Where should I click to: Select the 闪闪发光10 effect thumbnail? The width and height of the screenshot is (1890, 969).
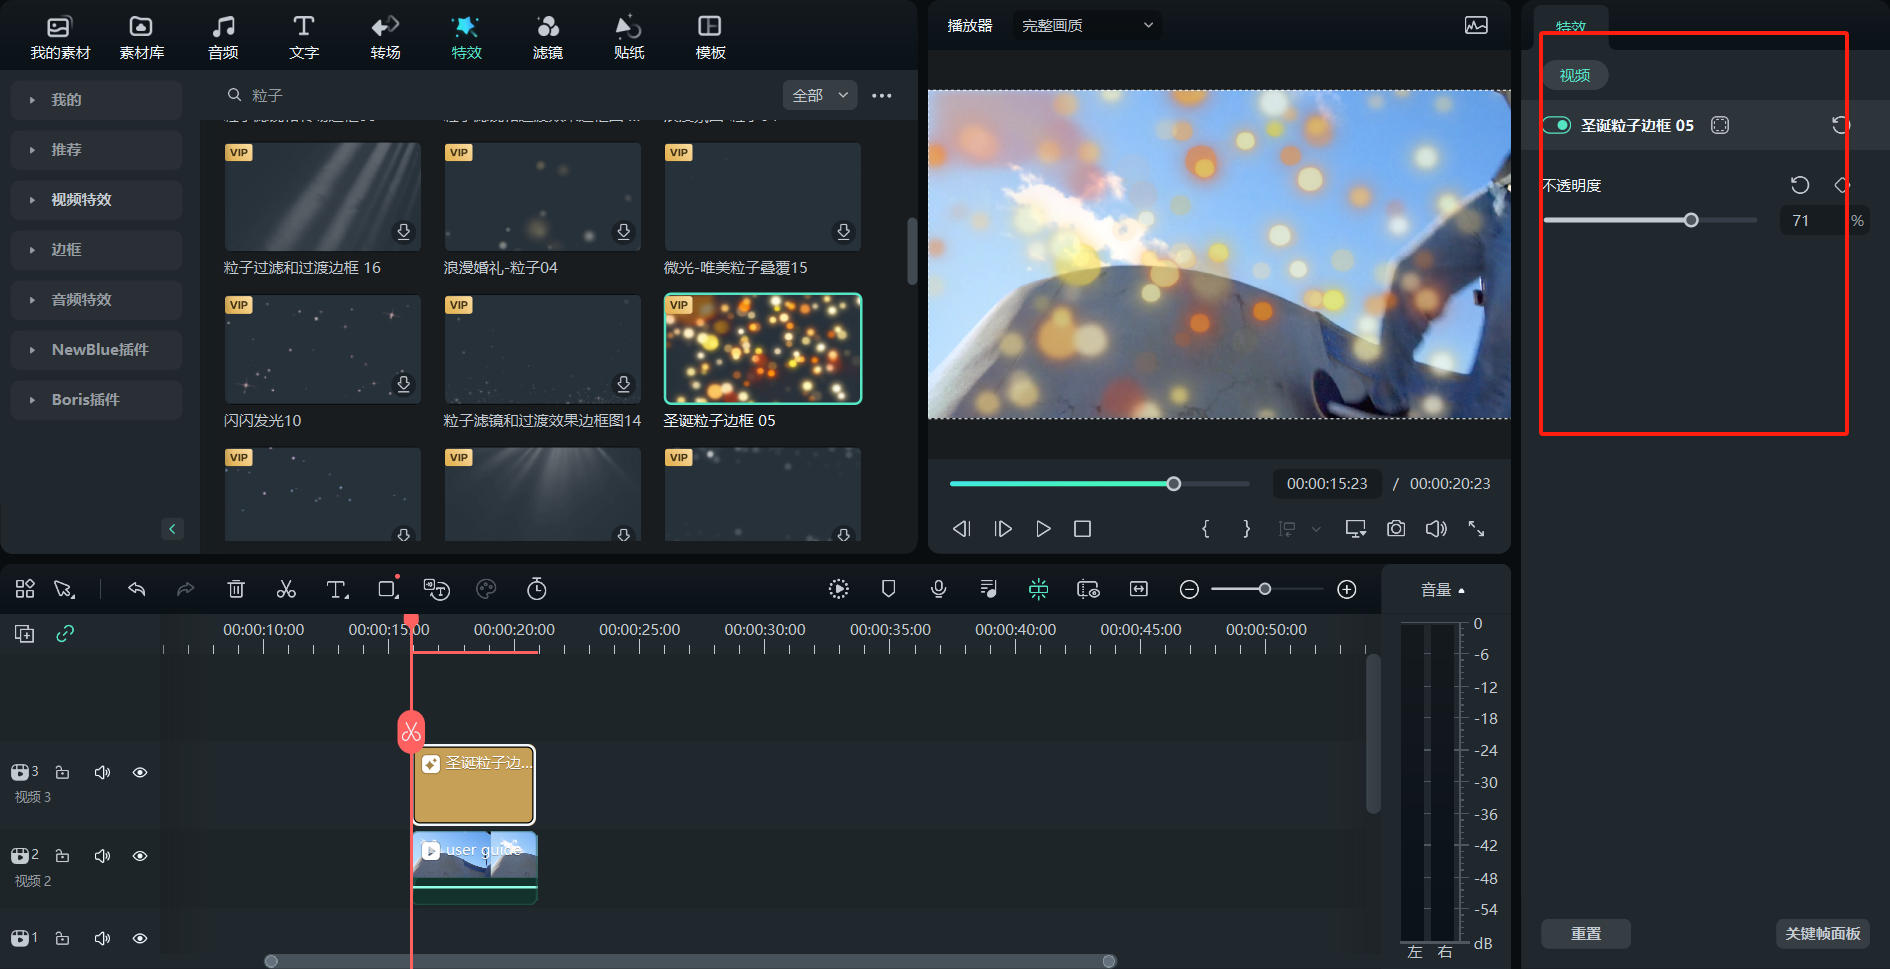322,349
